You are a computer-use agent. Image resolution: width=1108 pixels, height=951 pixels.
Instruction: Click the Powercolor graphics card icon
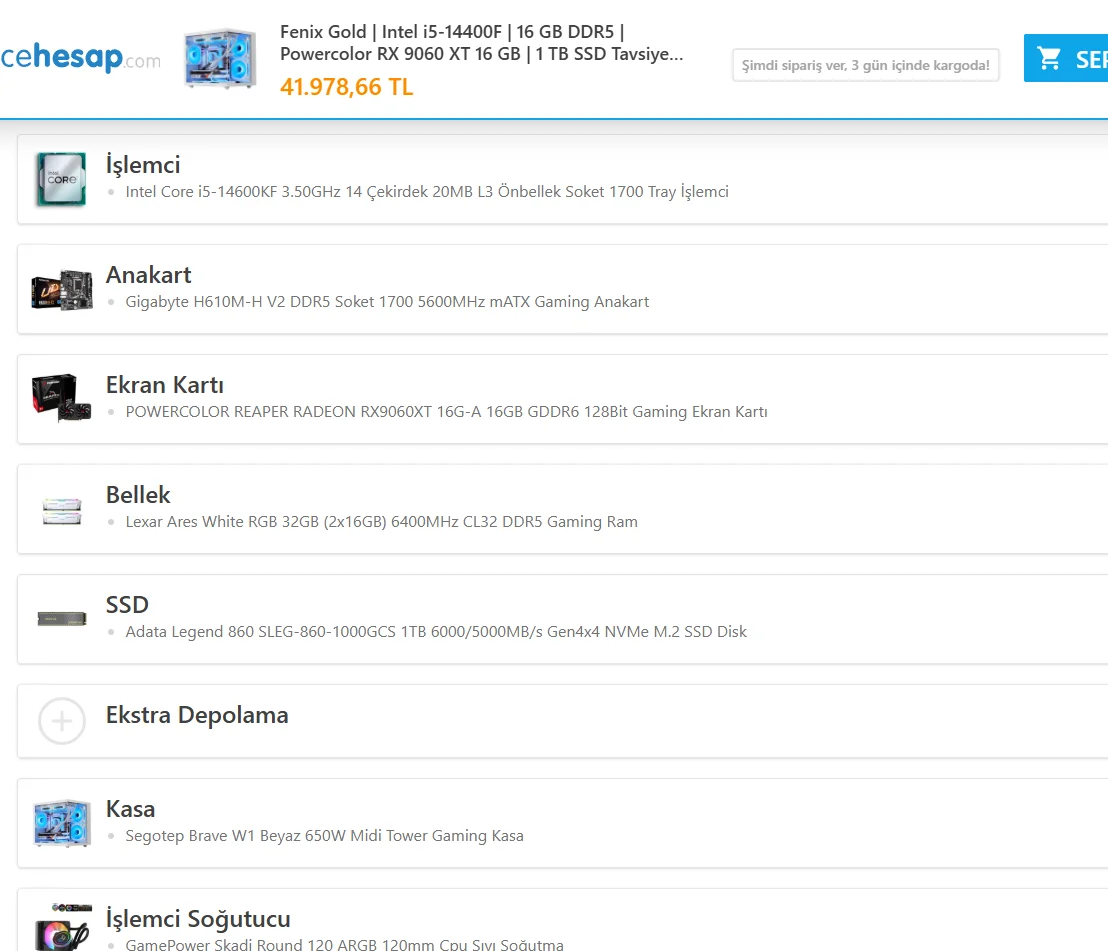tap(61, 397)
